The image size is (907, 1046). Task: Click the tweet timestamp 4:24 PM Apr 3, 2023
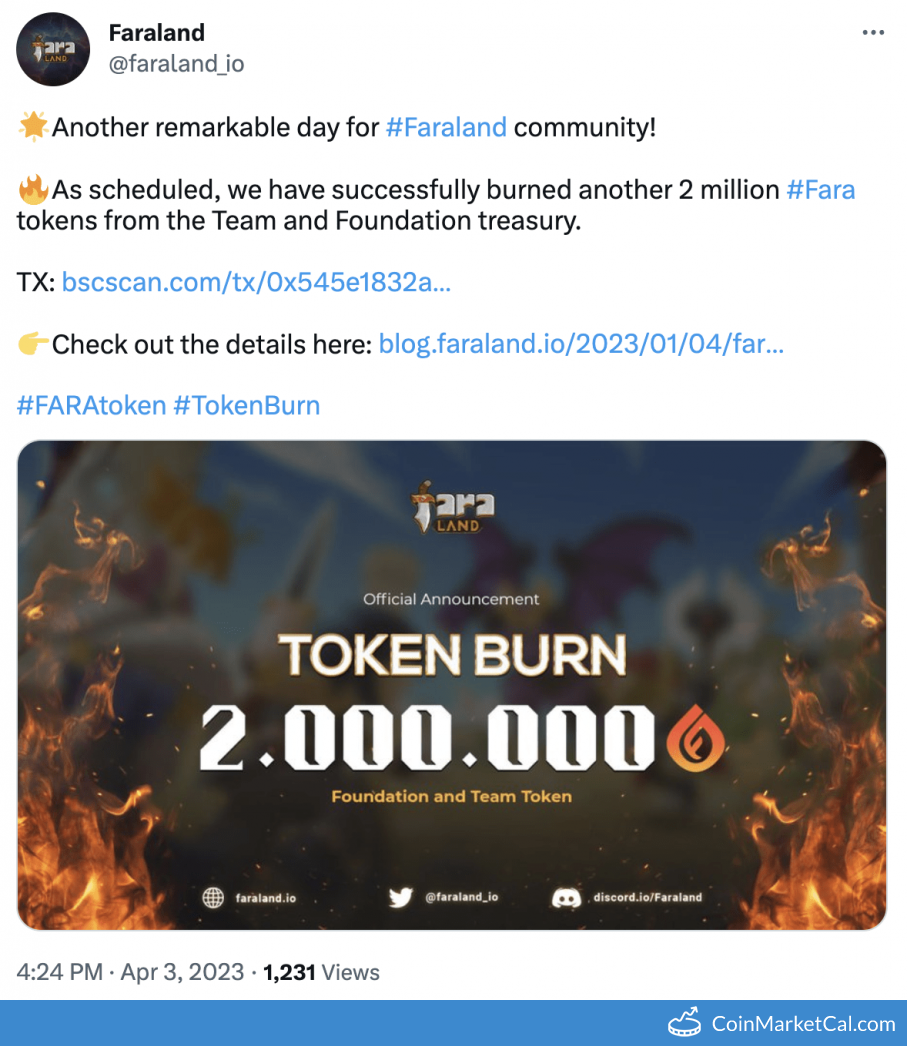[x=130, y=972]
